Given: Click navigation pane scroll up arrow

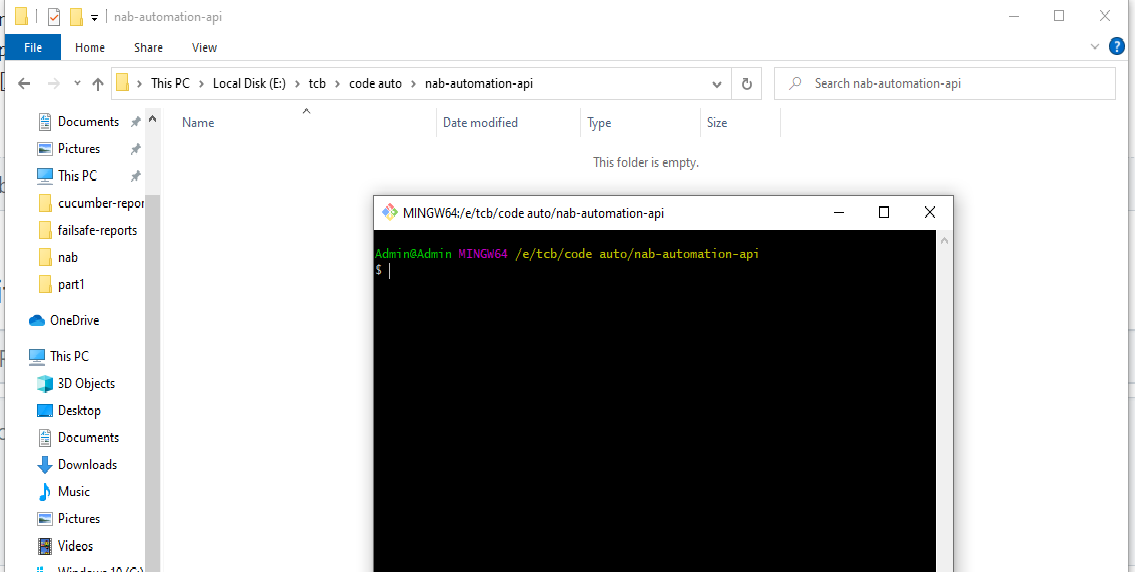Looking at the screenshot, I should pyautogui.click(x=152, y=119).
